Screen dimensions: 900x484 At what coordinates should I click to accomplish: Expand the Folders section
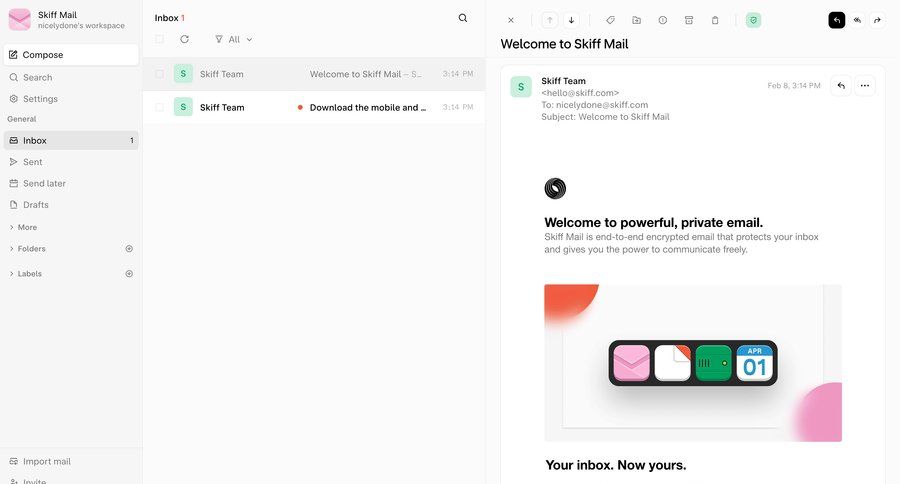pyautogui.click(x=28, y=249)
